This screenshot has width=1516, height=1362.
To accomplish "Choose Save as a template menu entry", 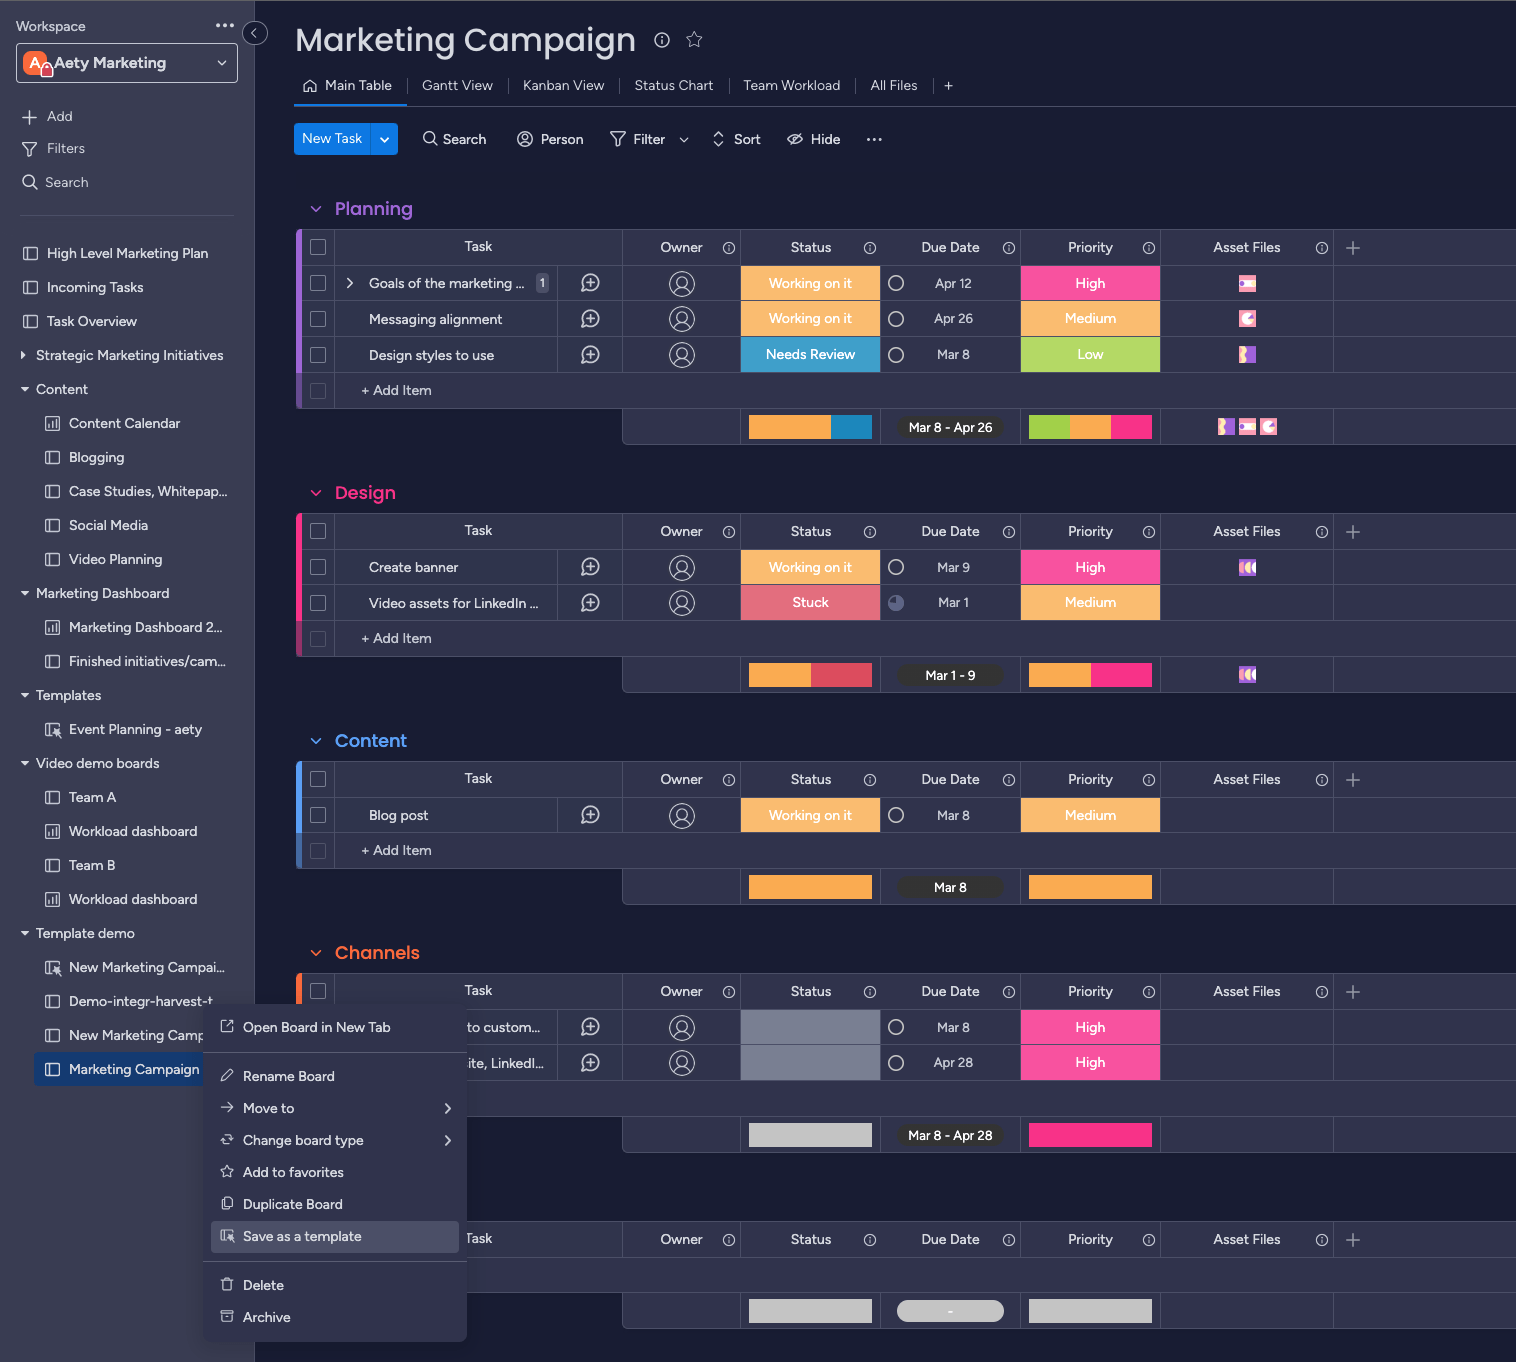I will pyautogui.click(x=335, y=1237).
